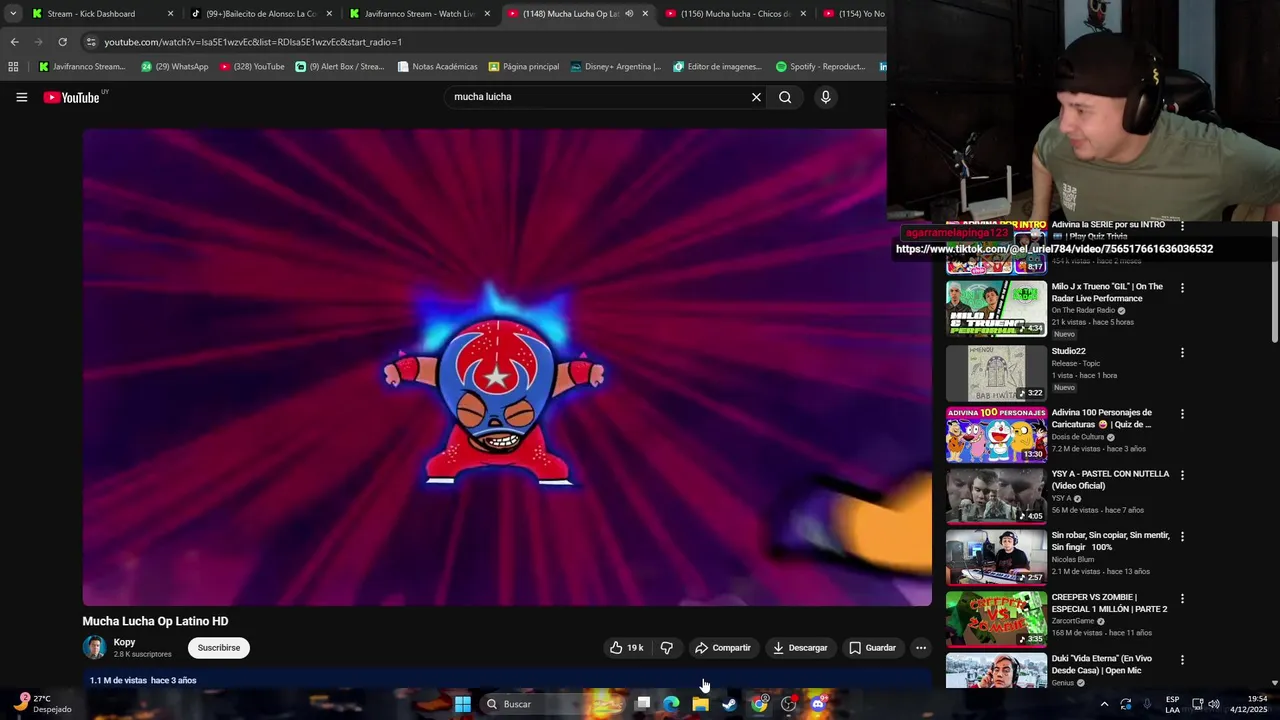The height and width of the screenshot is (720, 1280).
Task: Open the bookmarks bar apps grid
Action: point(13,67)
